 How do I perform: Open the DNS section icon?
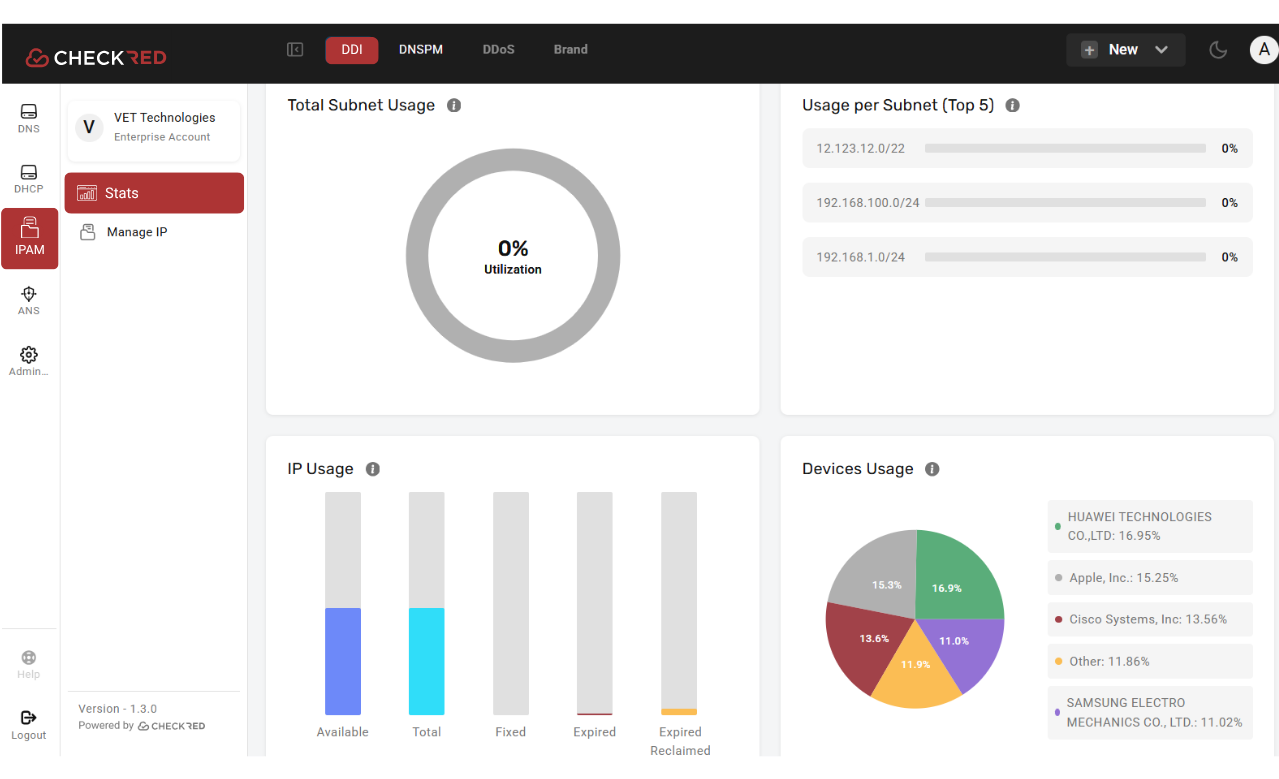(28, 113)
